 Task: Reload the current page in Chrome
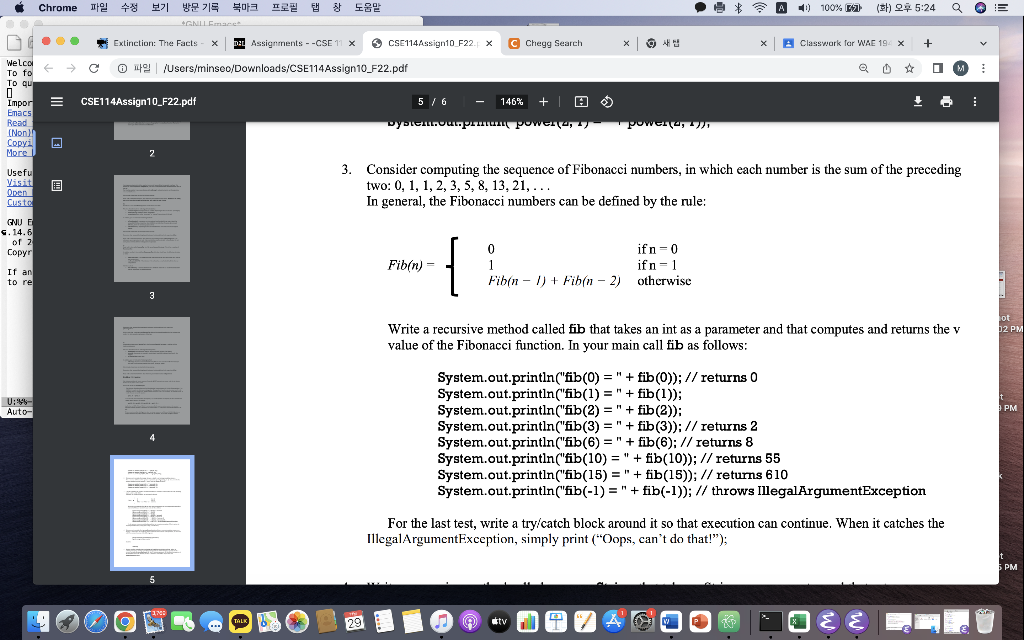click(x=93, y=69)
